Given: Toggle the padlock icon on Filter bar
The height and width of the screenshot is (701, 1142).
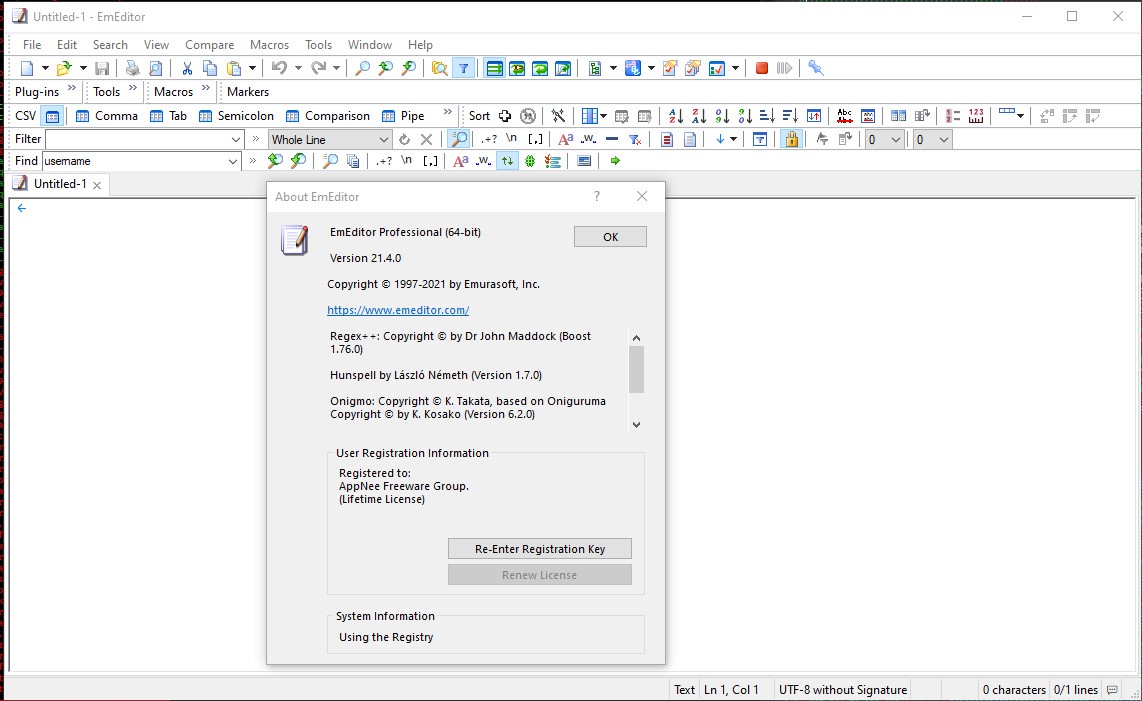Looking at the screenshot, I should [x=791, y=139].
